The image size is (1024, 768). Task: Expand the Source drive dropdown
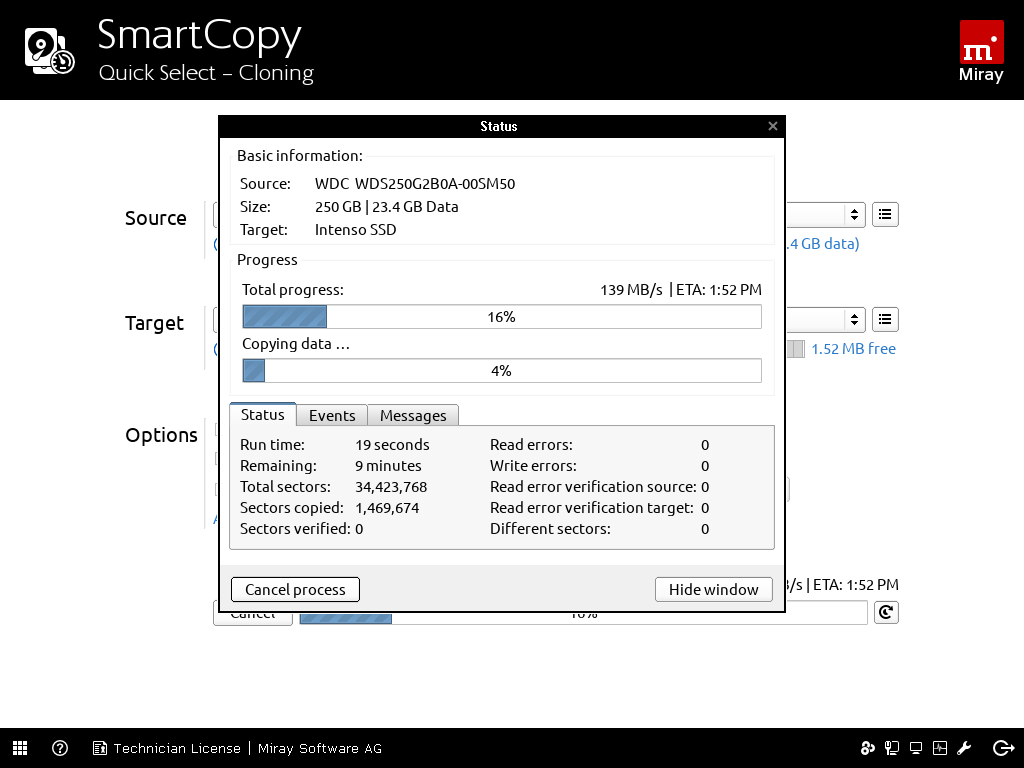[854, 214]
